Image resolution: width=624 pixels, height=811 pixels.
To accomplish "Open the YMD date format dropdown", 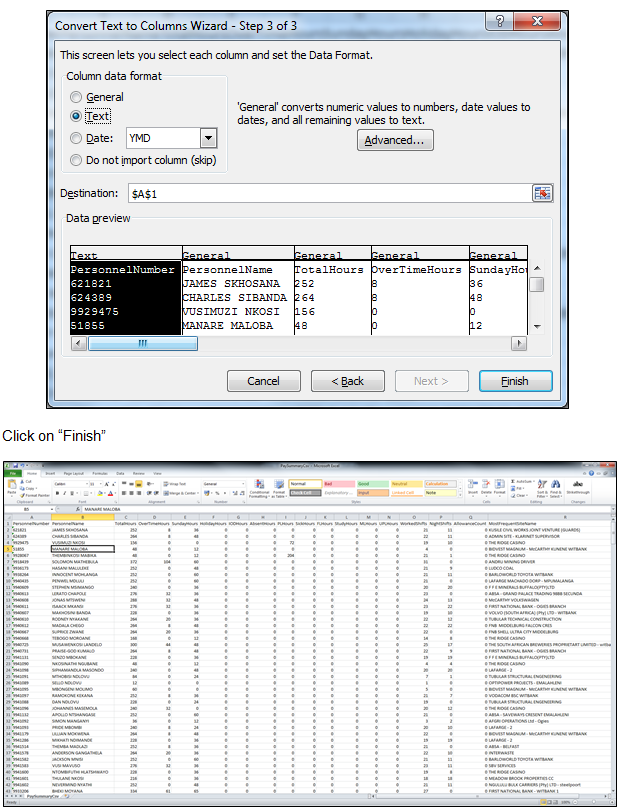I will pos(208,138).
